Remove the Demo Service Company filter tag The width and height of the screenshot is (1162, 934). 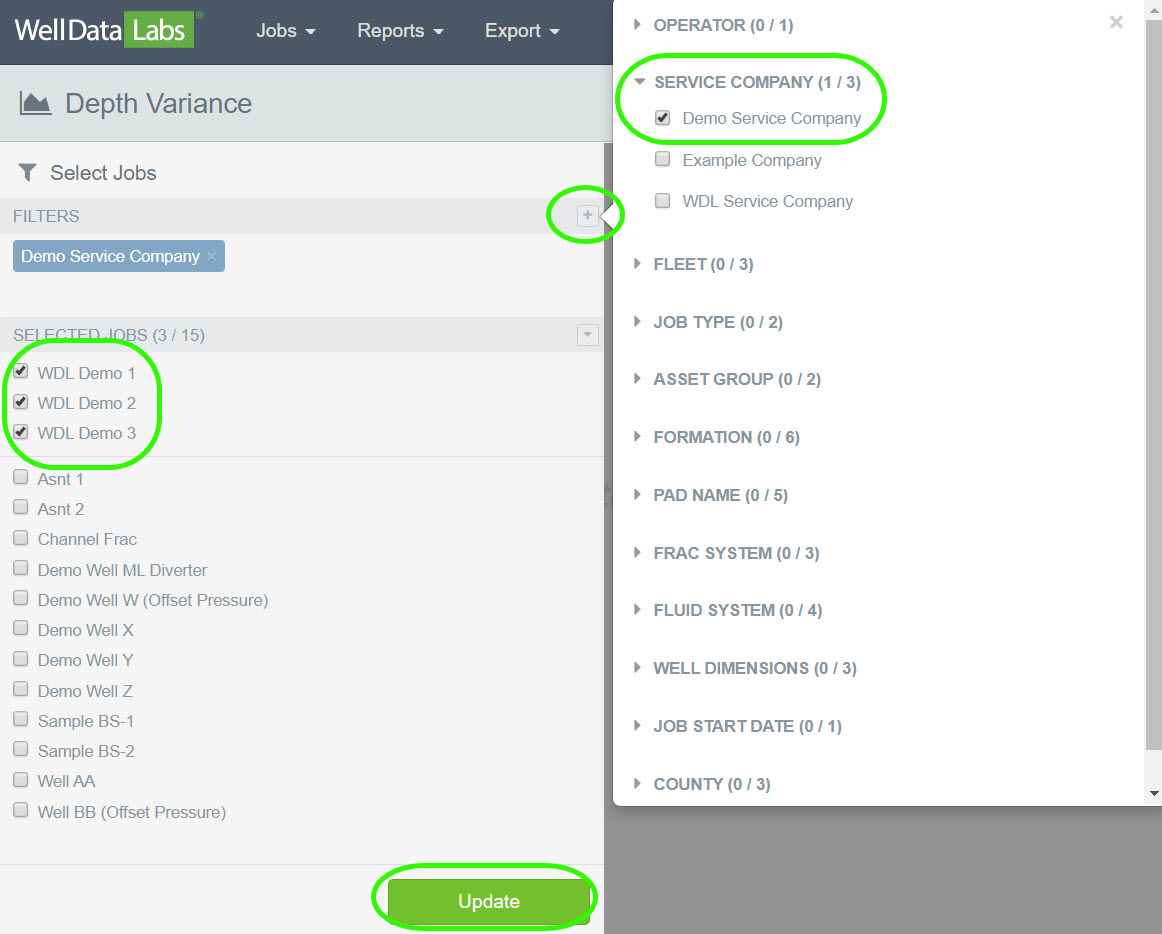[212, 256]
